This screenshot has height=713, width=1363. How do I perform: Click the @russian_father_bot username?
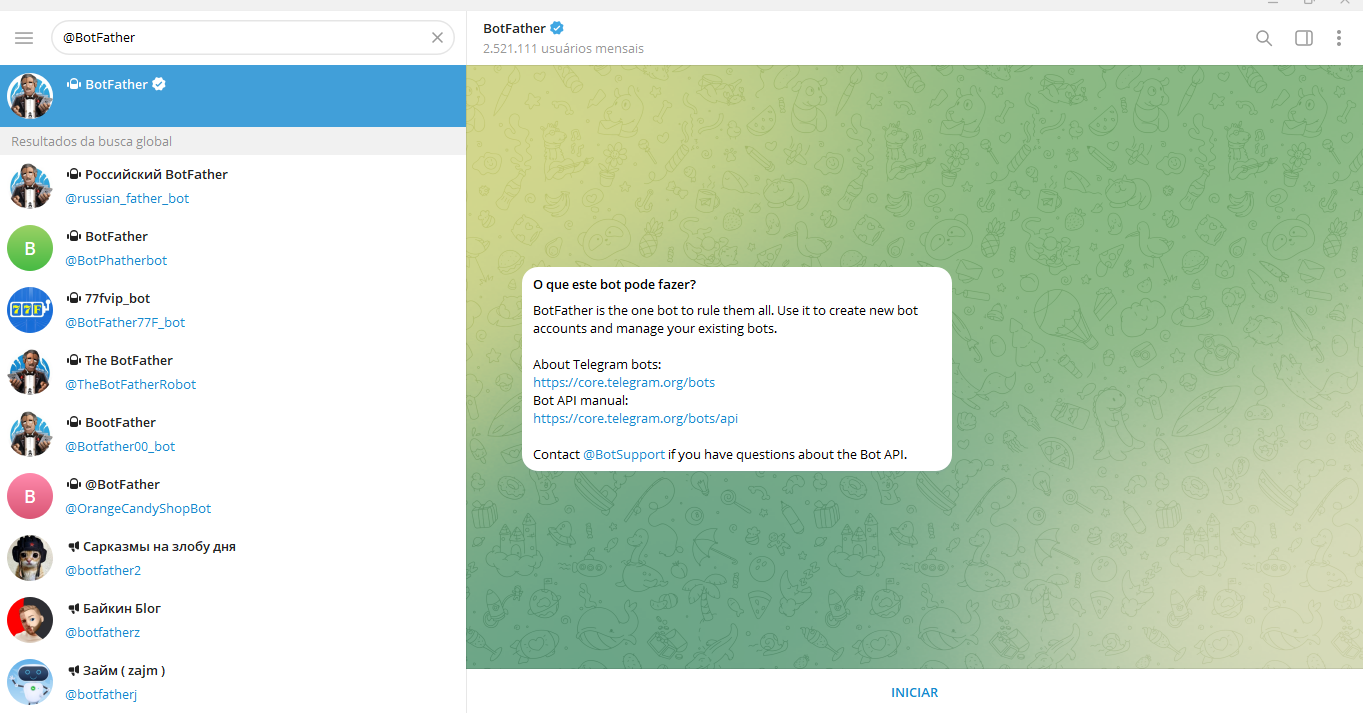coord(127,198)
